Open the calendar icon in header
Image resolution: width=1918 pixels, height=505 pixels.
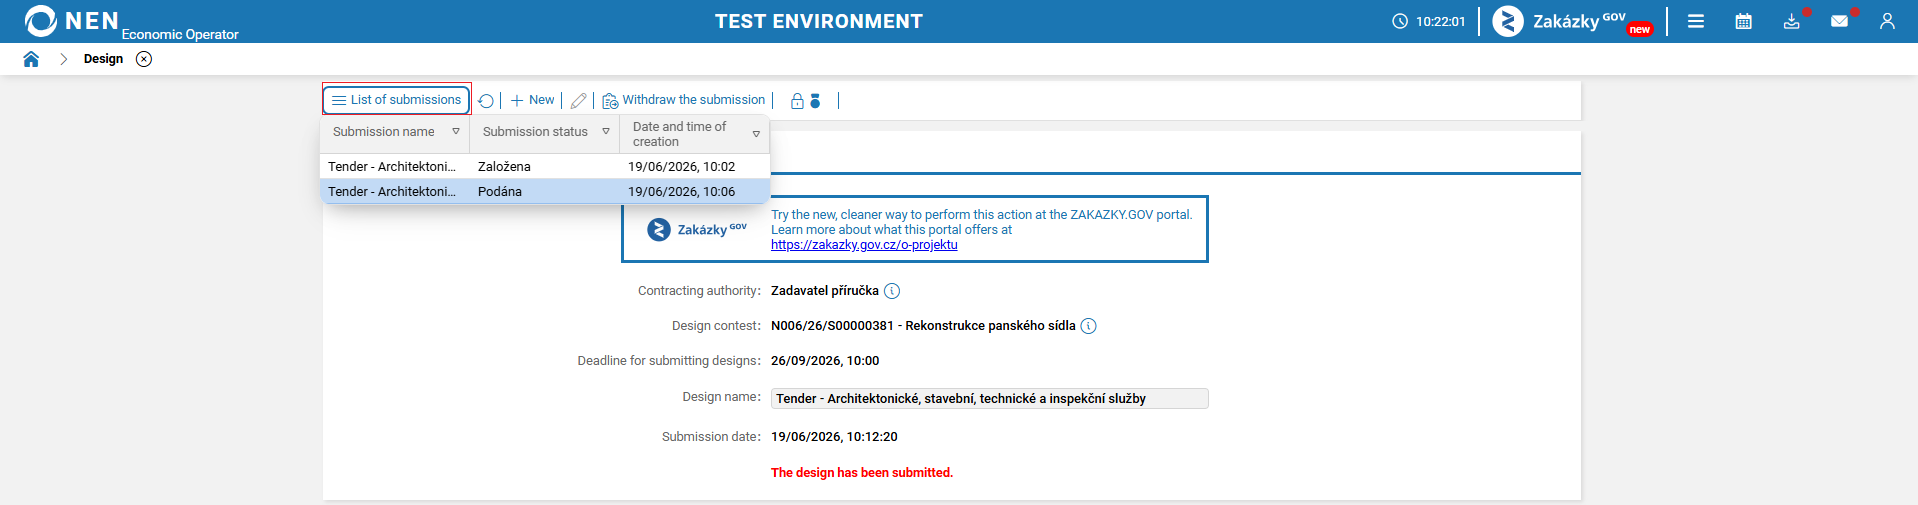1744,21
